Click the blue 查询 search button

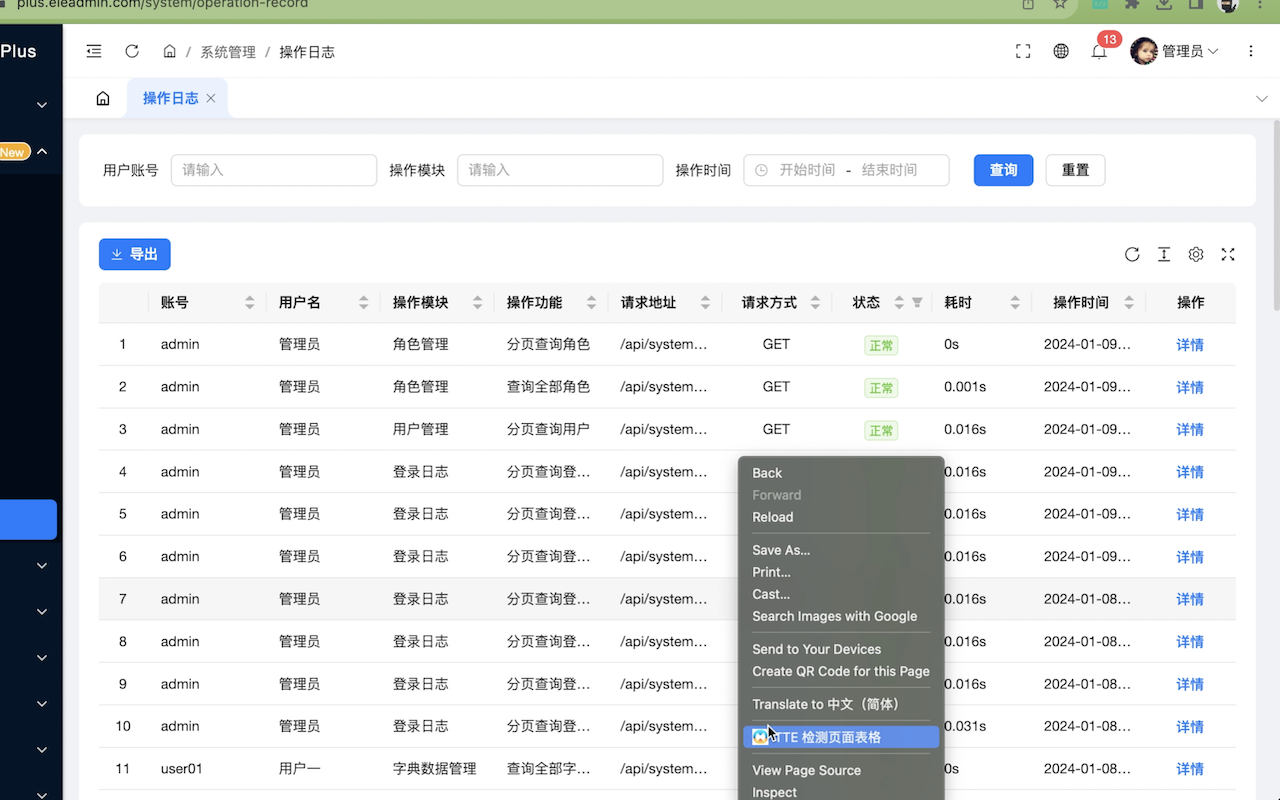tap(1003, 170)
